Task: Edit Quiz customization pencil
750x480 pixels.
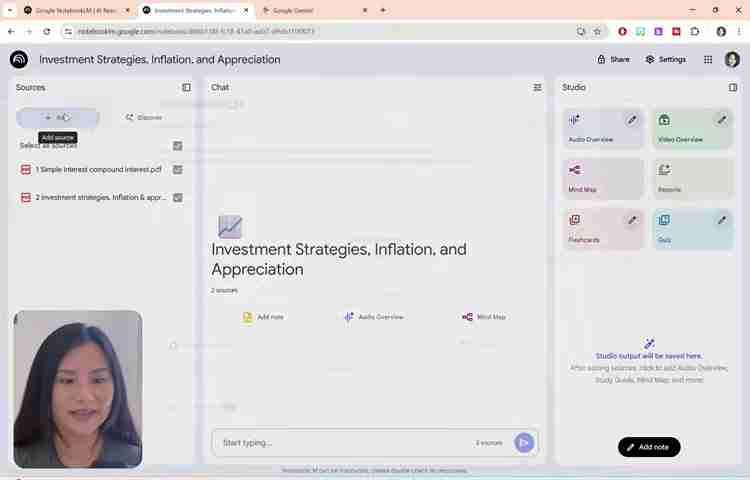Action: coord(722,220)
